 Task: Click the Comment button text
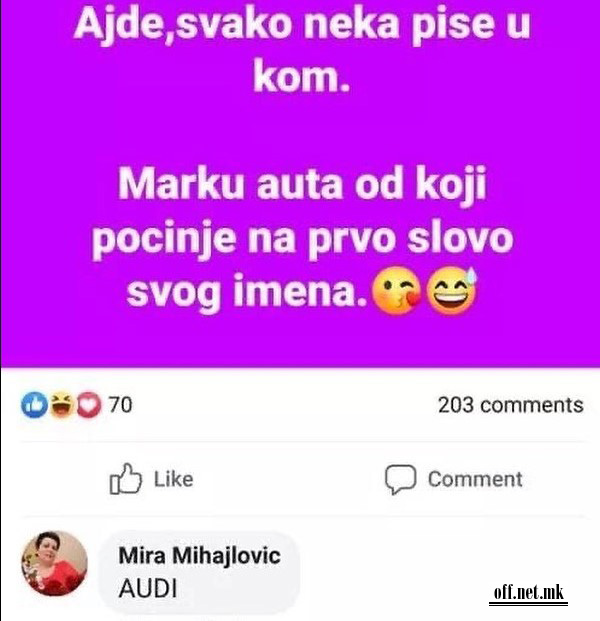point(475,479)
